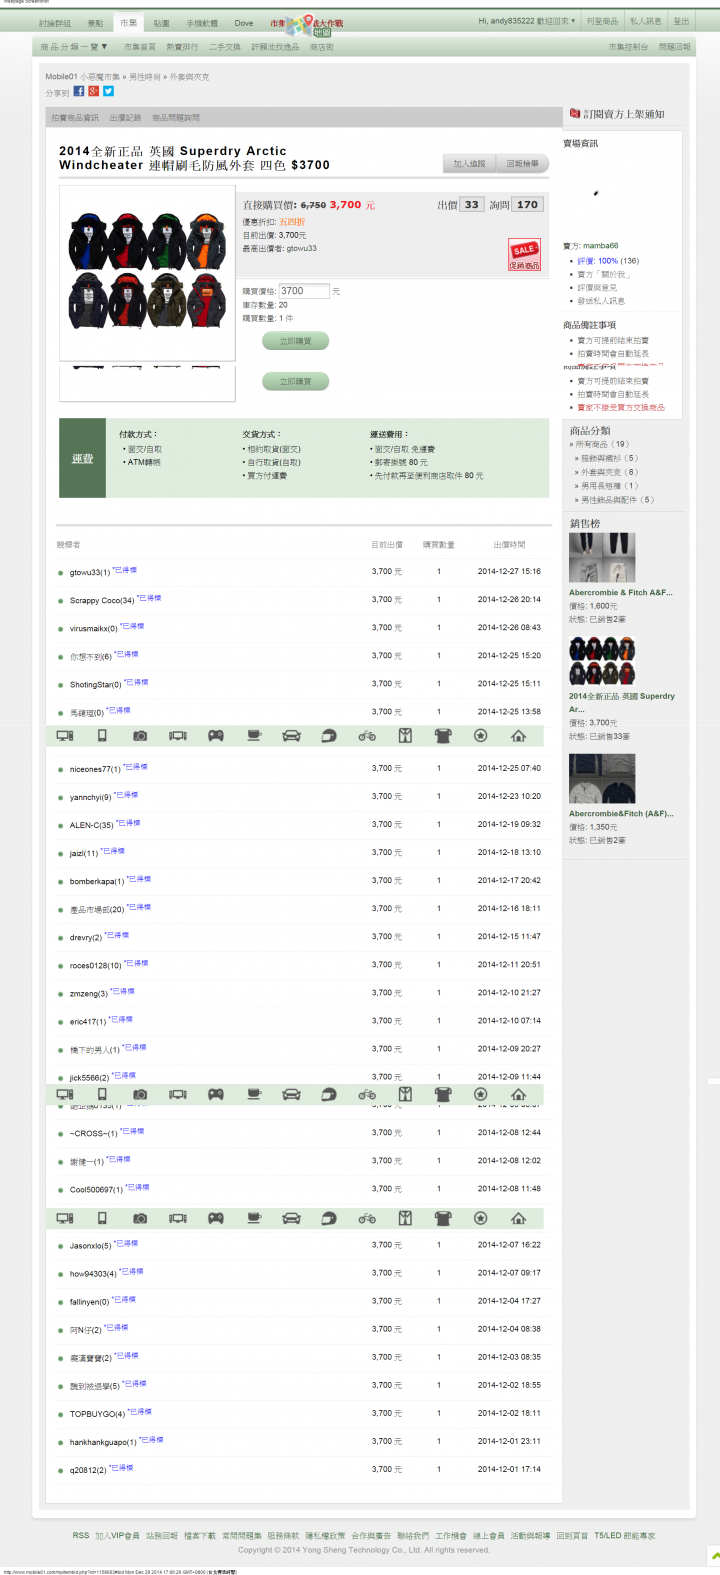Screen dimensions: 720x1575
Task: Open the Abercrombie & Fitch 1,600元 thumbnail
Action: point(602,557)
